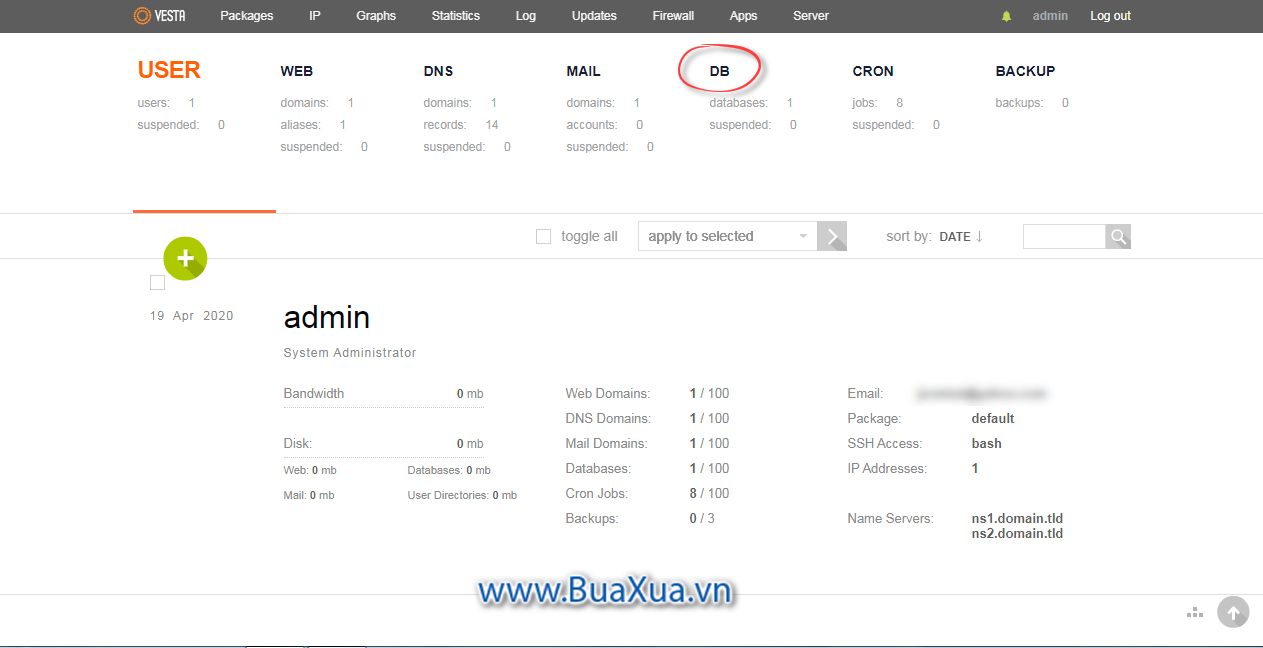Open the notifications bell
This screenshot has width=1263, height=648.
pos(1006,16)
